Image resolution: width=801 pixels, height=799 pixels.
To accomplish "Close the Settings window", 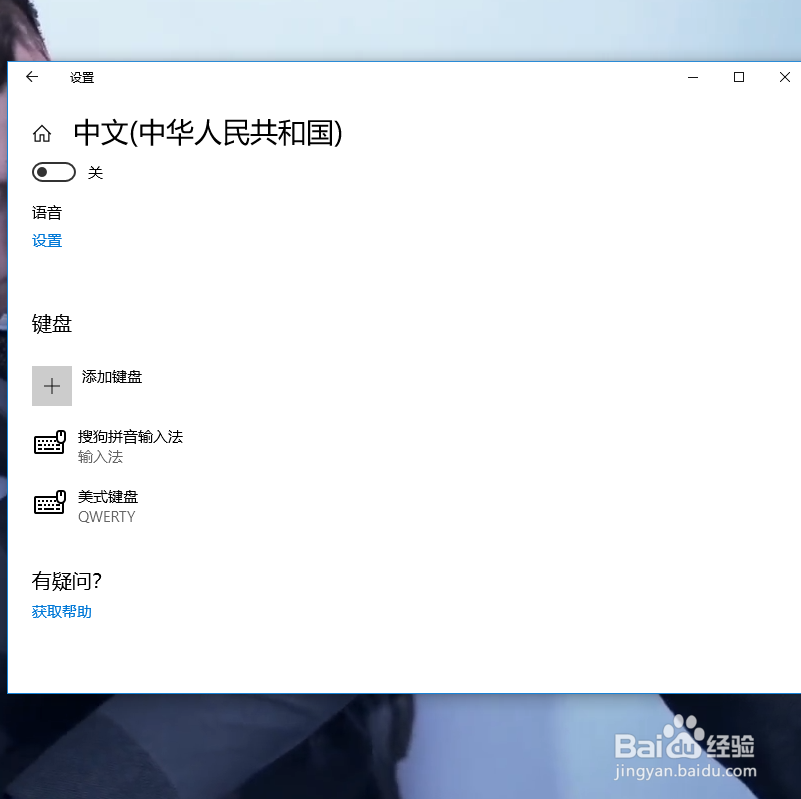I will click(785, 77).
